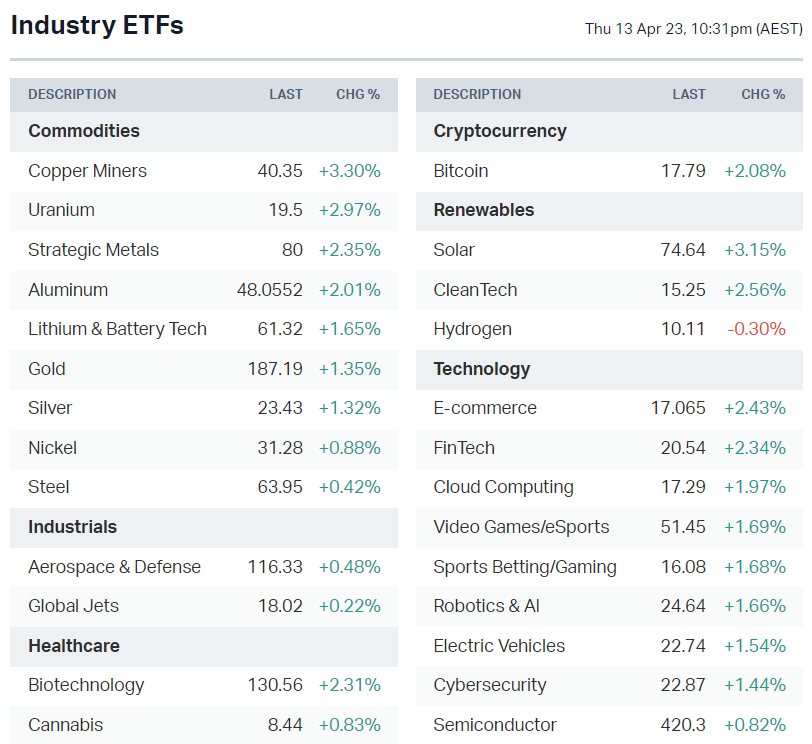Click the Semiconductor ETF row

(x=495, y=725)
